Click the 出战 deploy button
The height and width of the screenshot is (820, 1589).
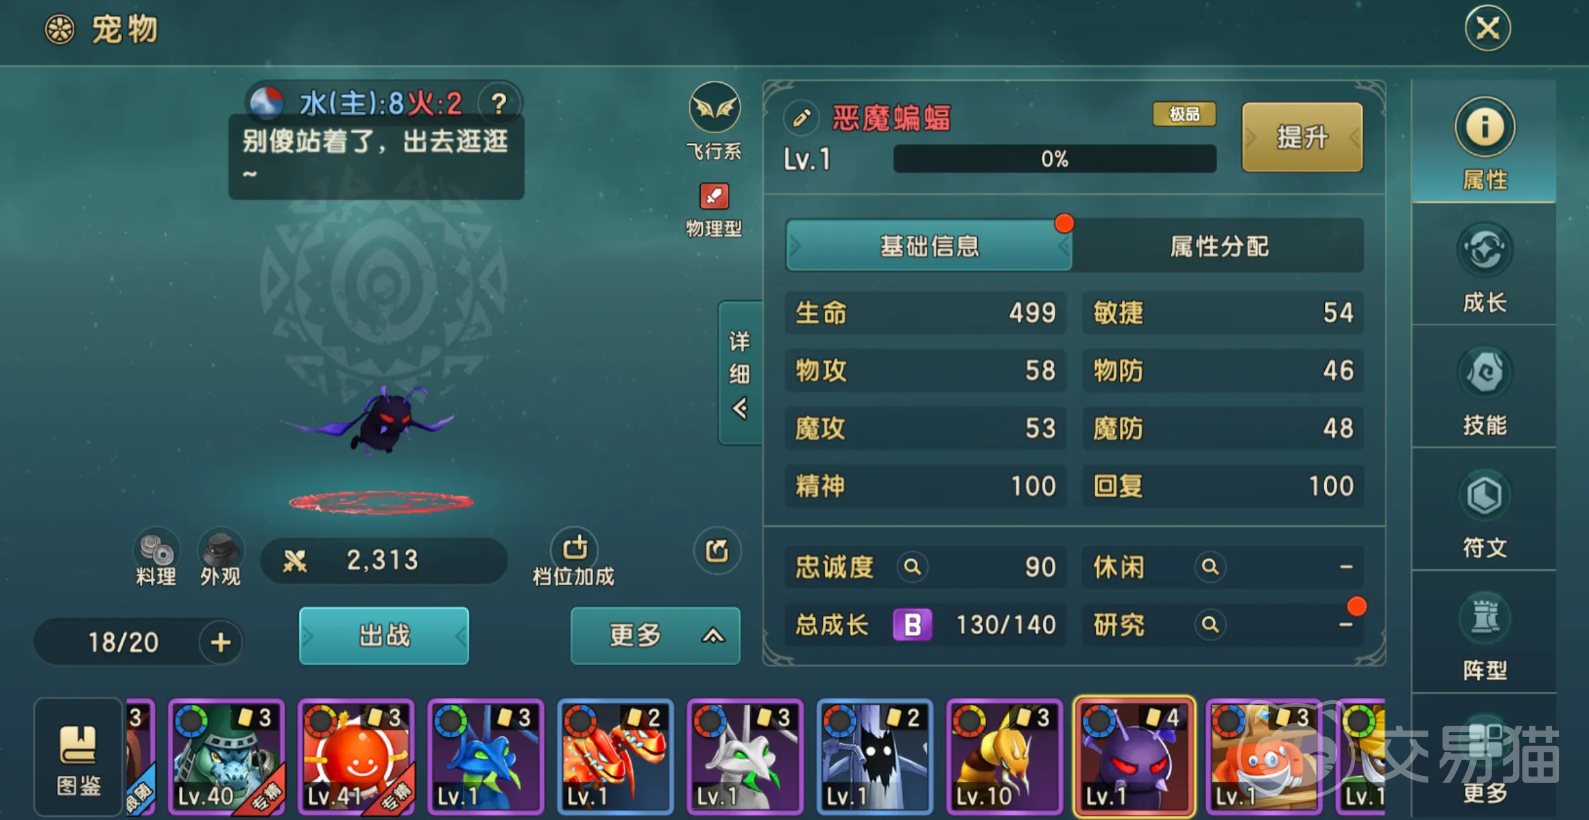[x=384, y=636]
